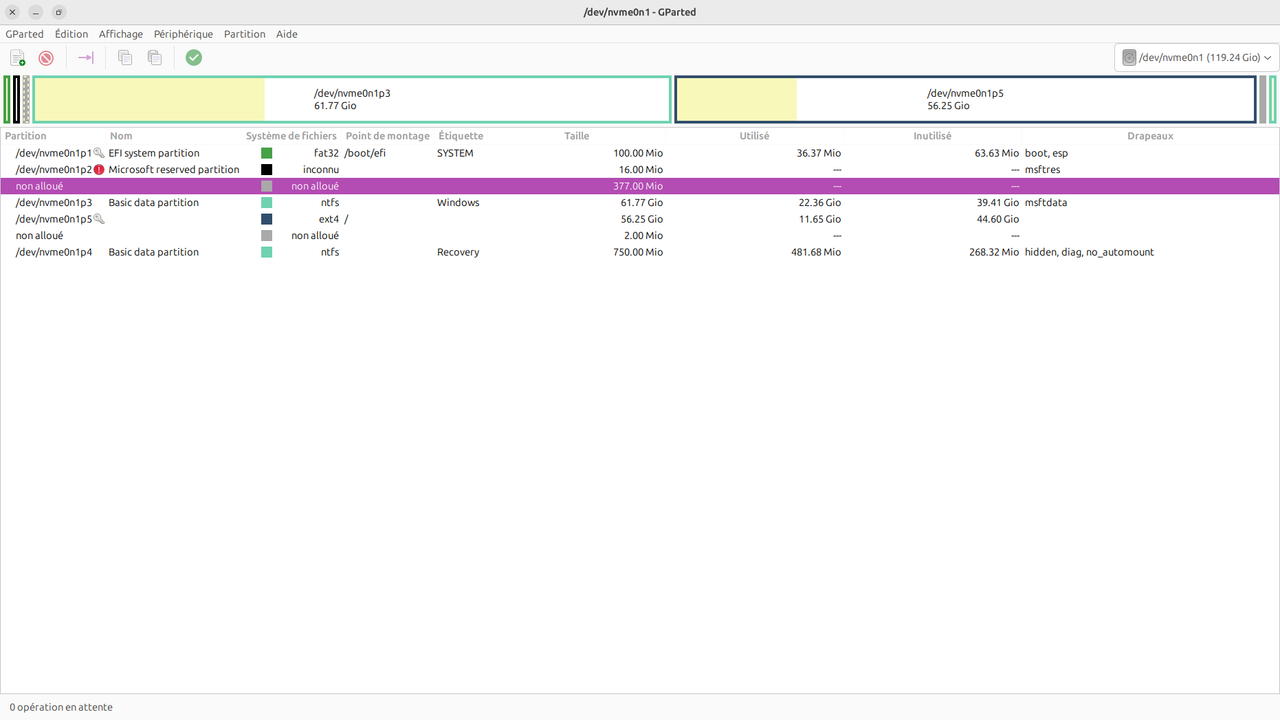1280x720 pixels.
Task: Click the 11.65 Gio used cell
Action: coord(820,219)
